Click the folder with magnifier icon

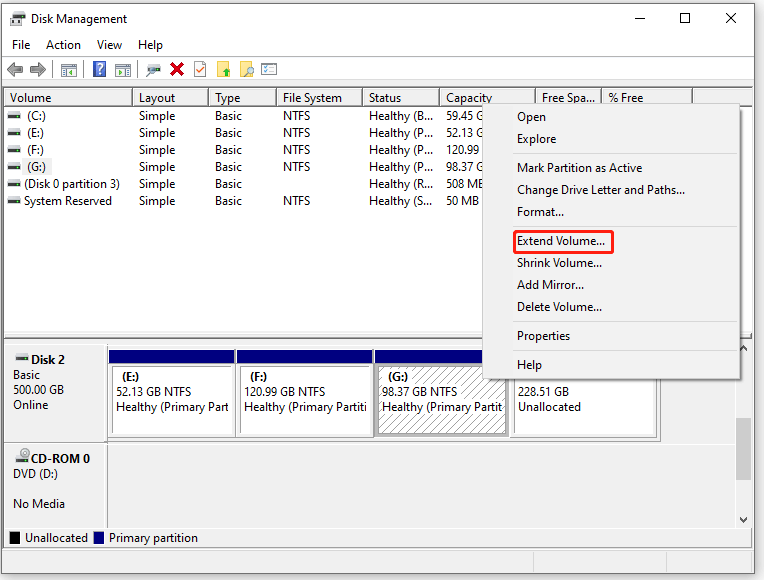(x=247, y=70)
